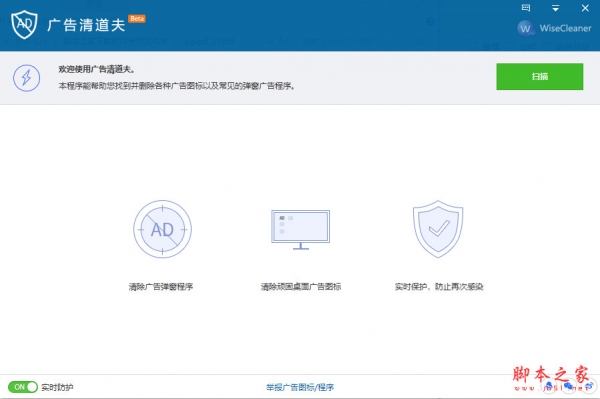Select the 清除广告弹窗程序 label
This screenshot has height=399, width=600.
point(161,287)
